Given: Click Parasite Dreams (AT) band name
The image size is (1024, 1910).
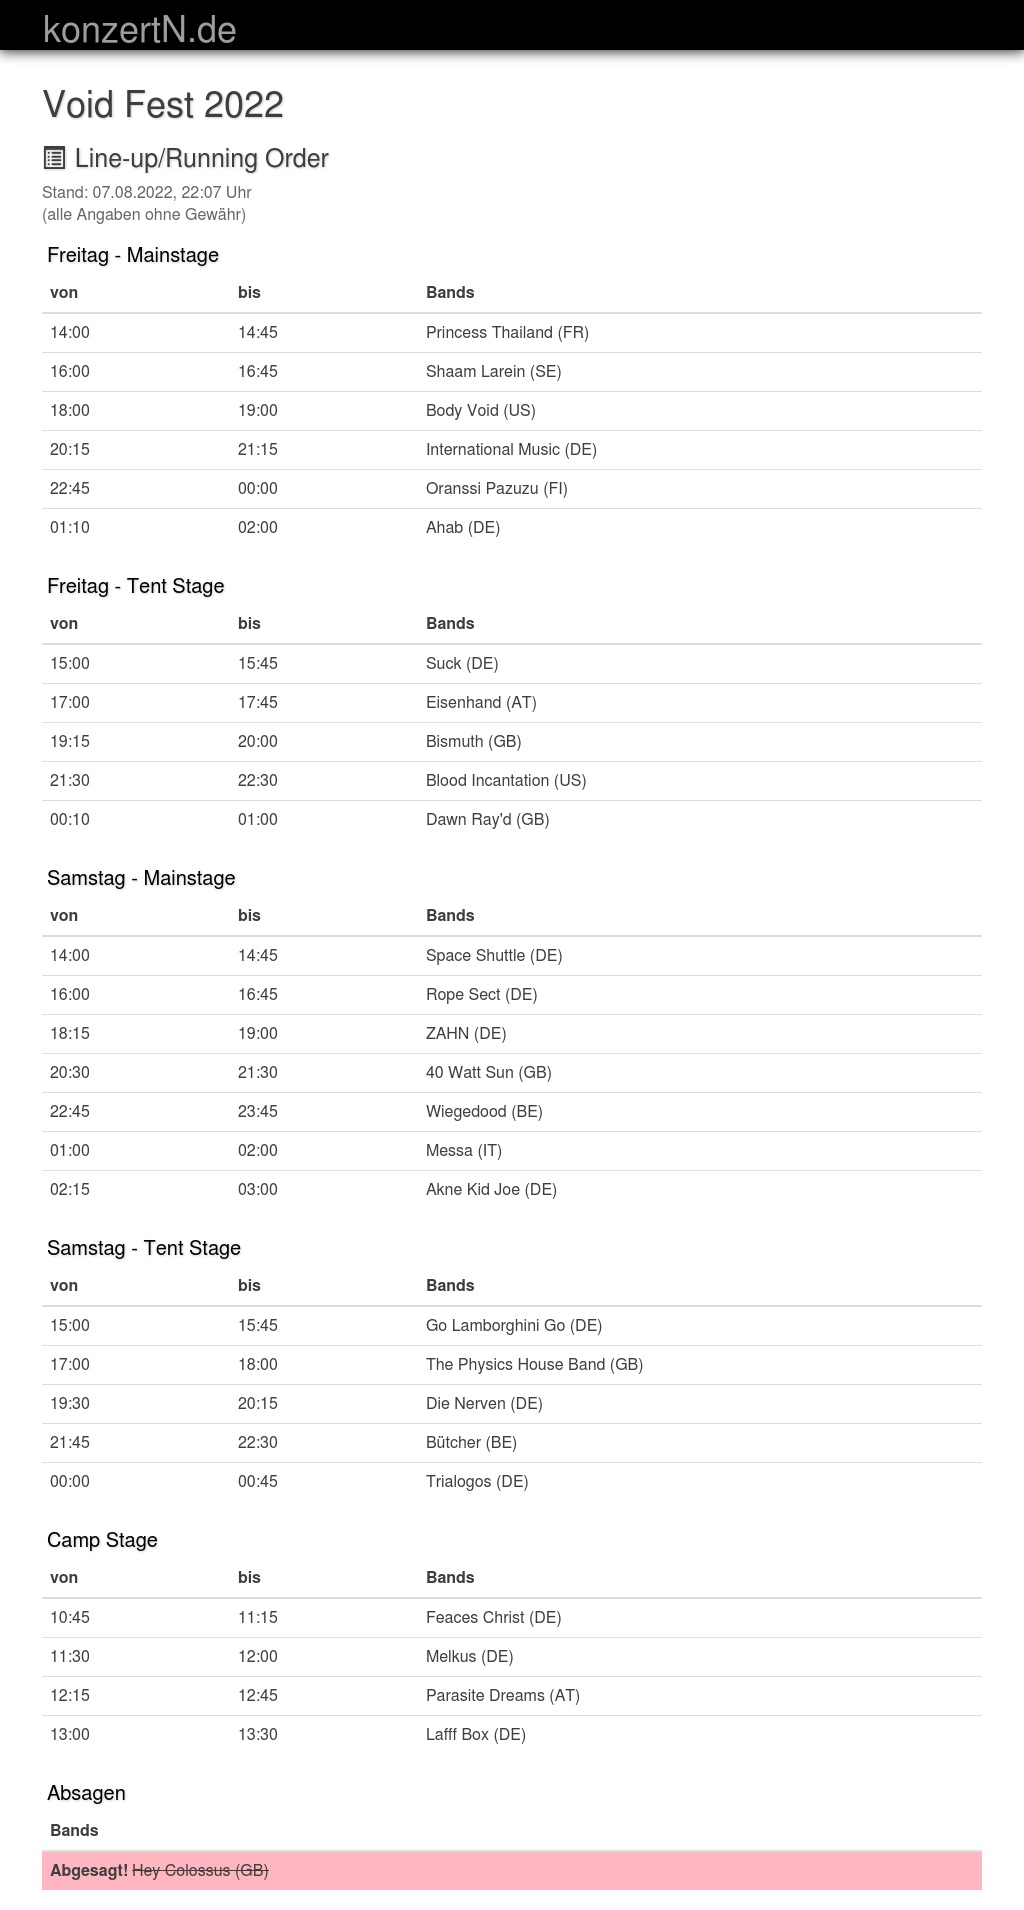Looking at the screenshot, I should (502, 1696).
